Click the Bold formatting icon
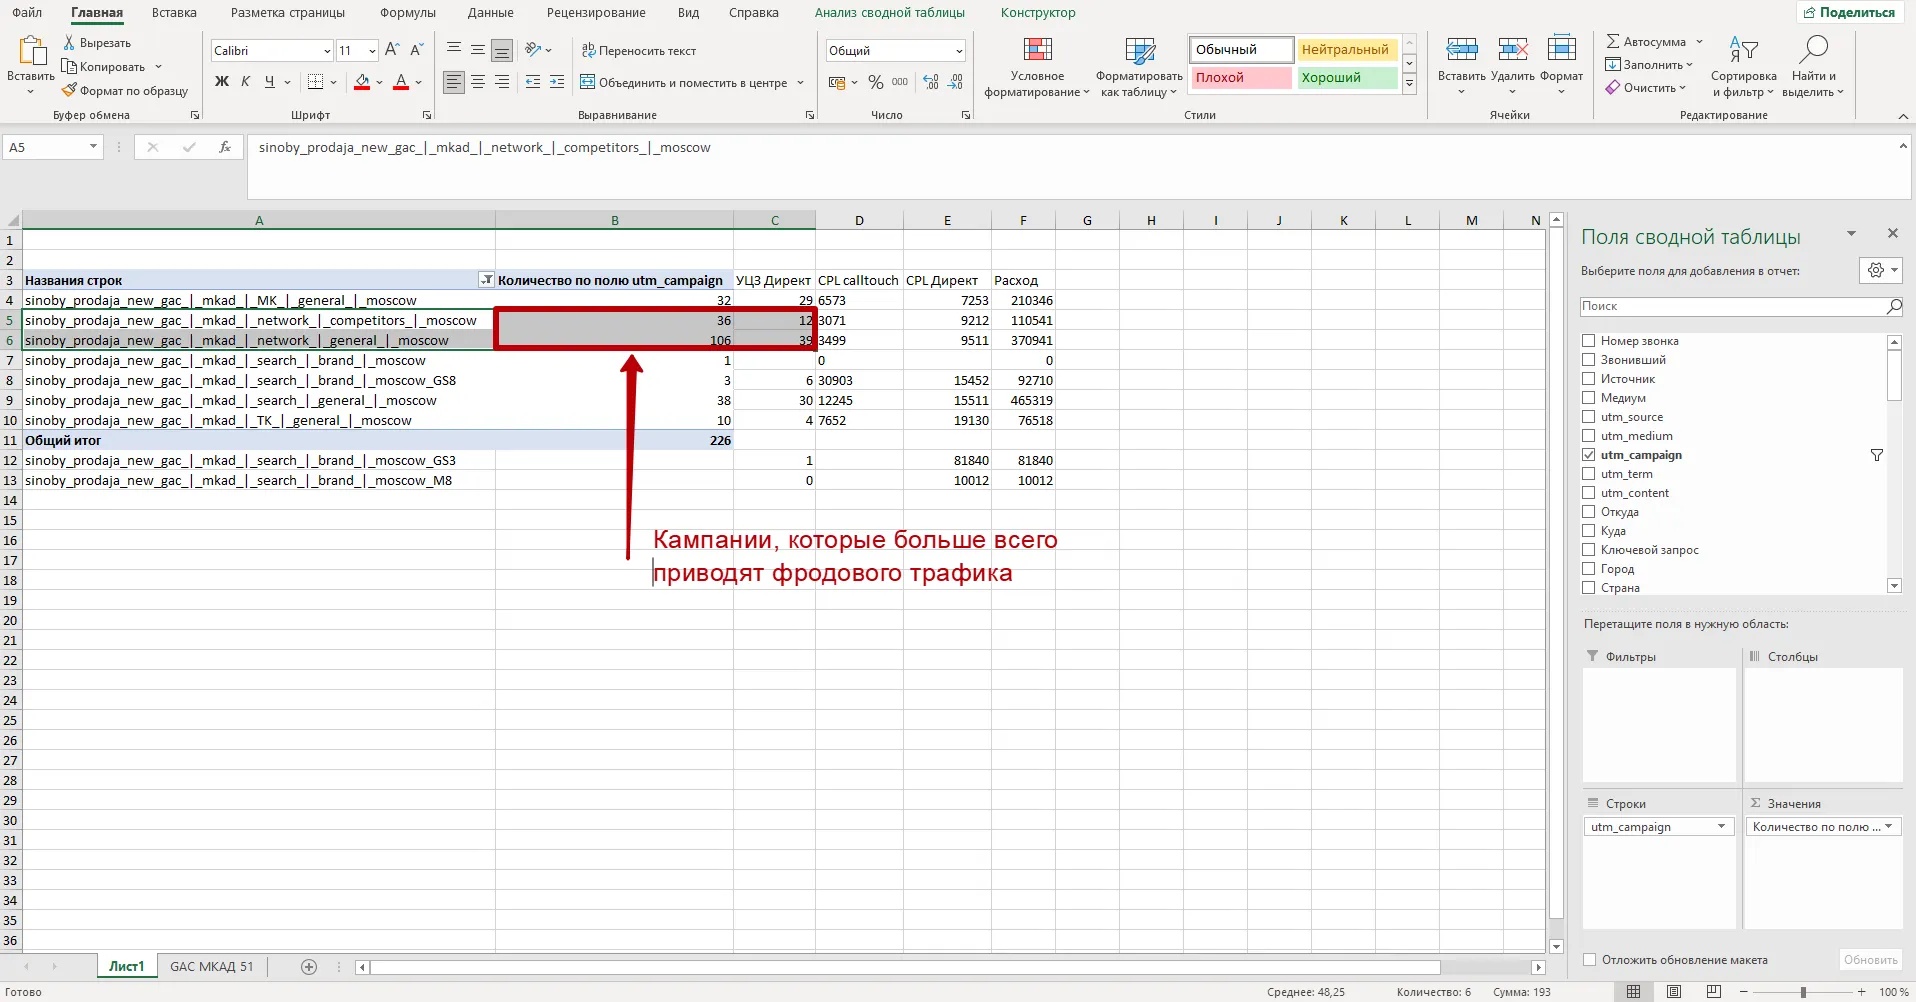 click(222, 82)
